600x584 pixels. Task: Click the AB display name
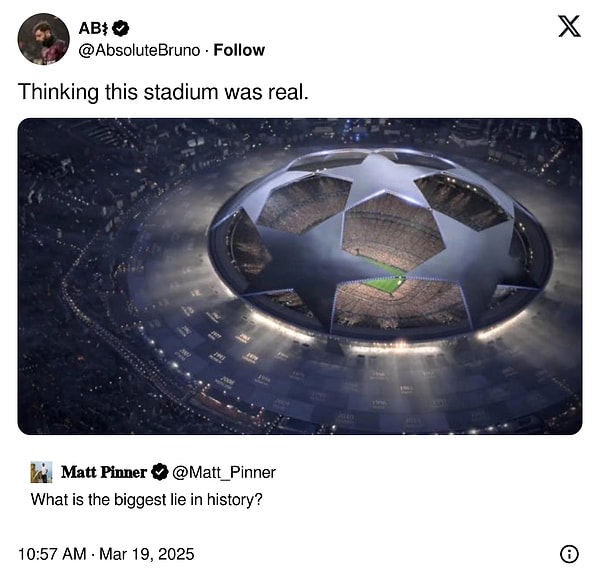(x=94, y=28)
